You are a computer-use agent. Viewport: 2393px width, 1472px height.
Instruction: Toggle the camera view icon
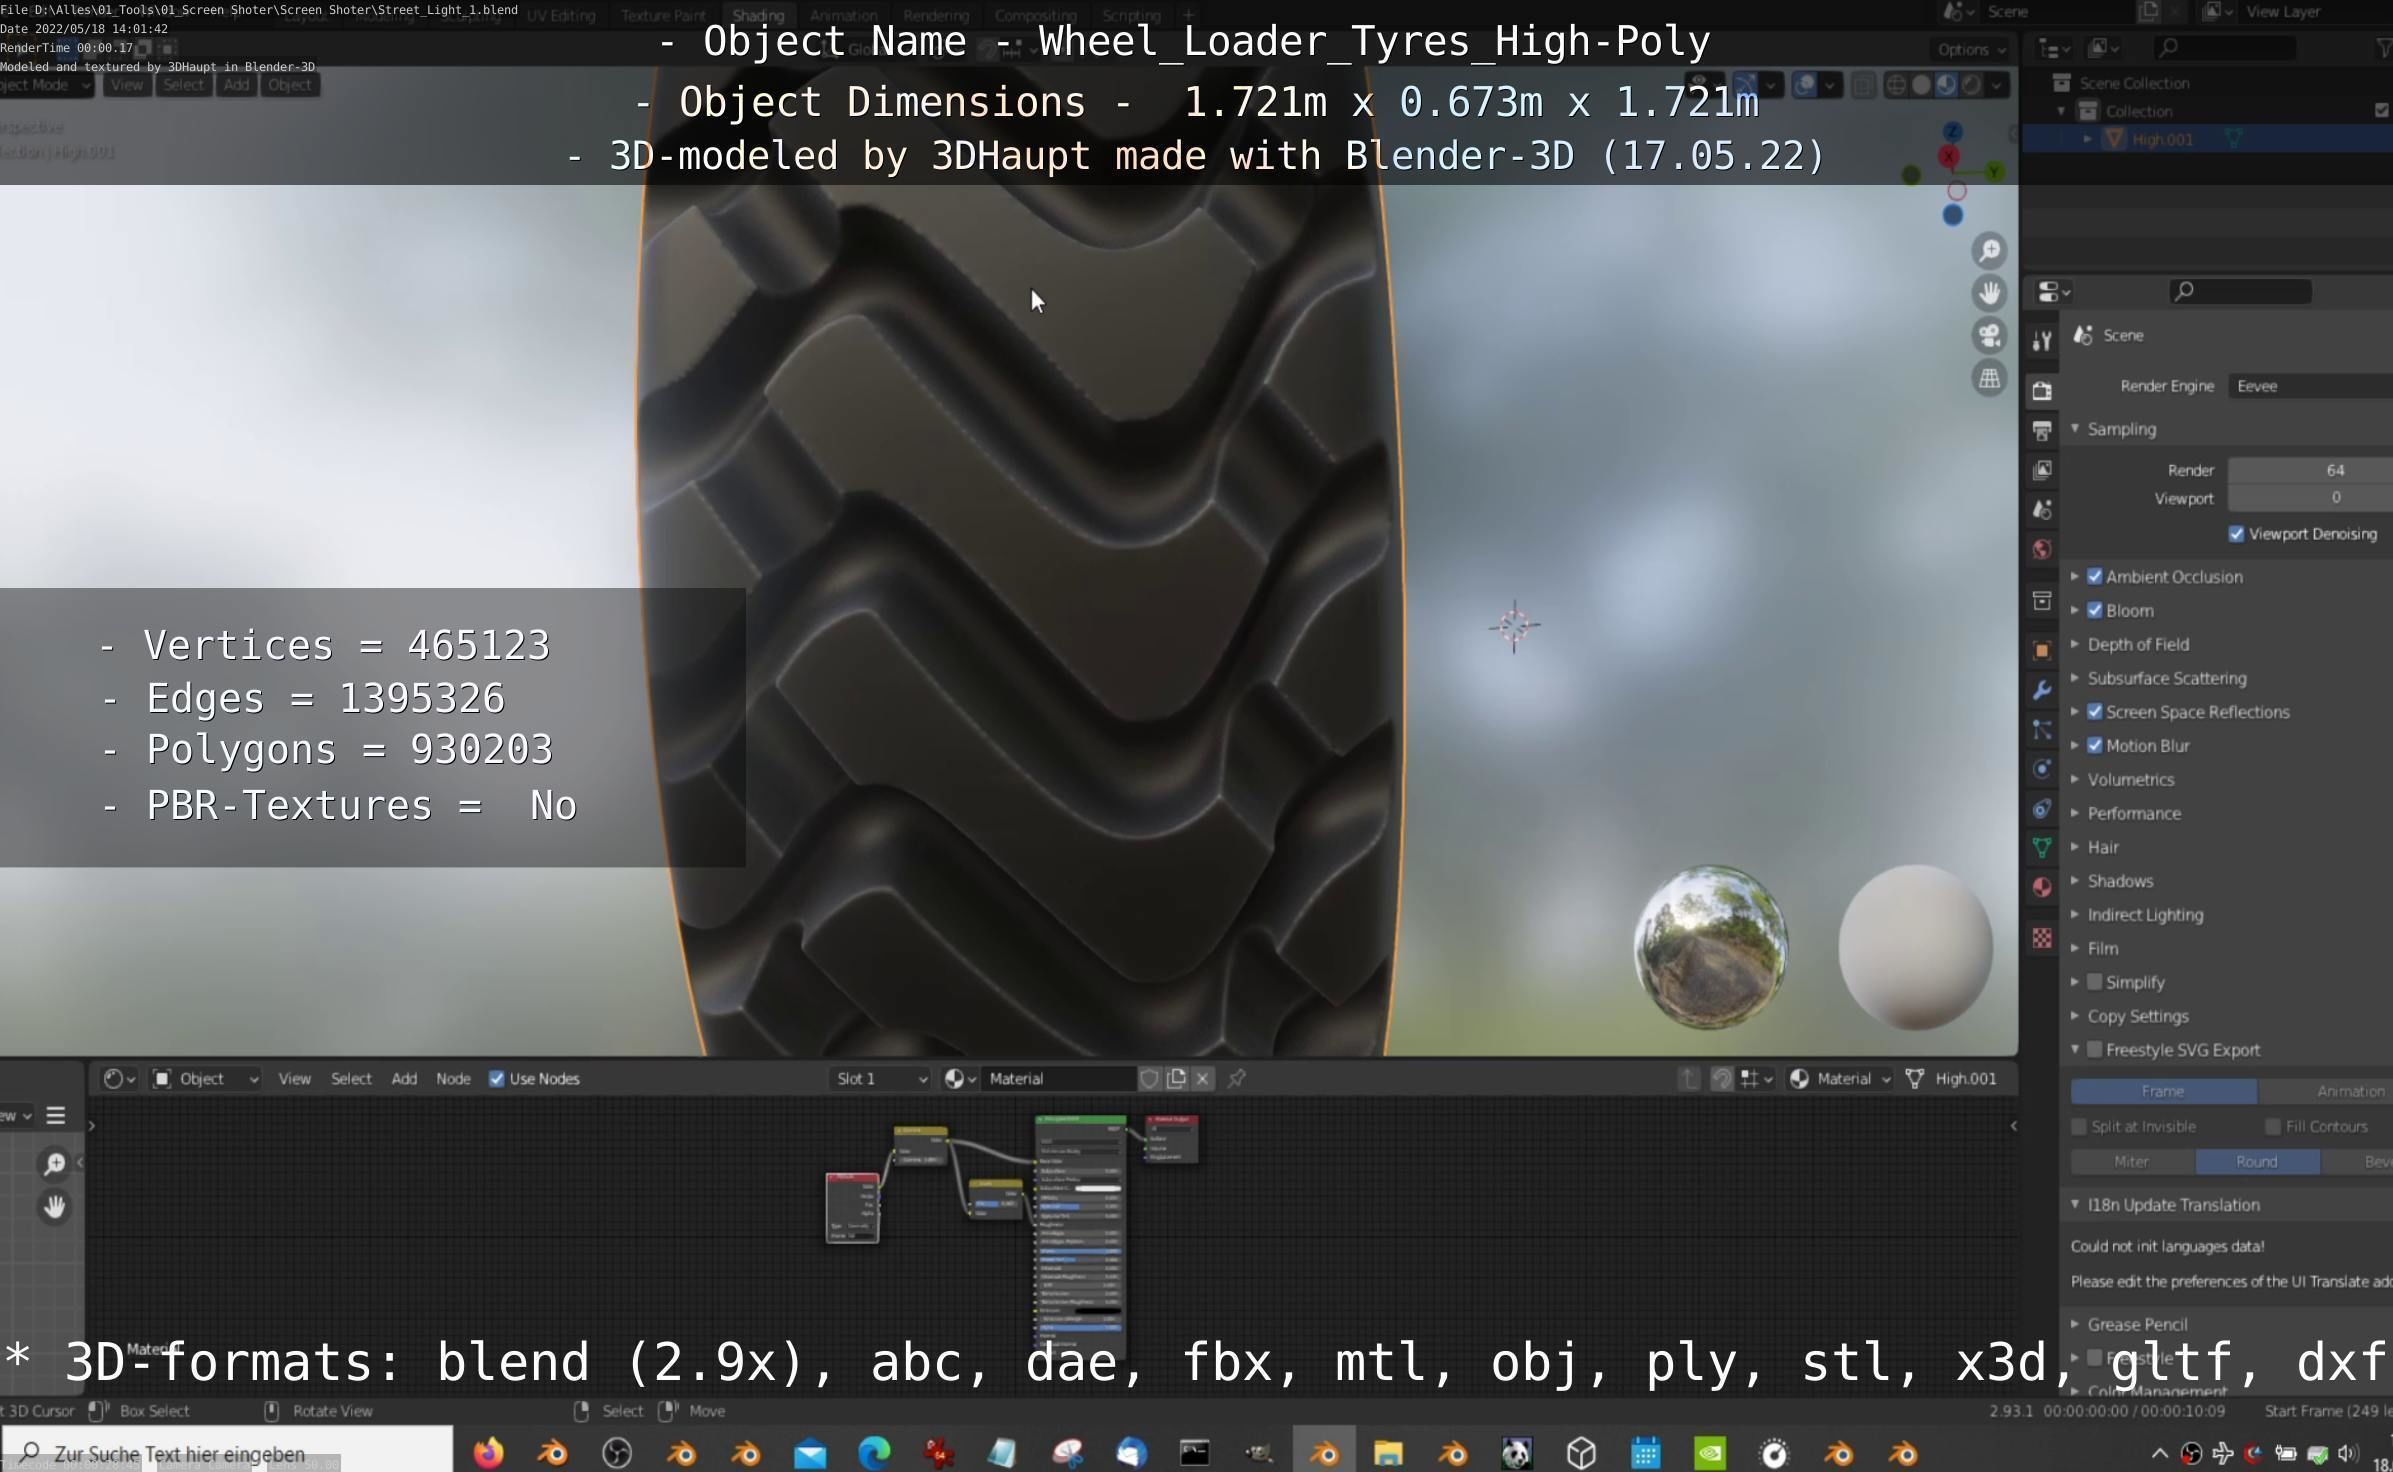1989,336
